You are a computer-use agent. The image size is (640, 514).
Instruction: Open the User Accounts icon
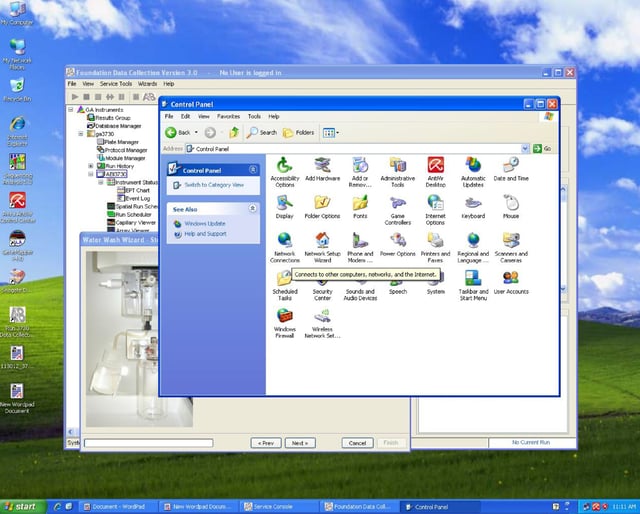(x=511, y=283)
